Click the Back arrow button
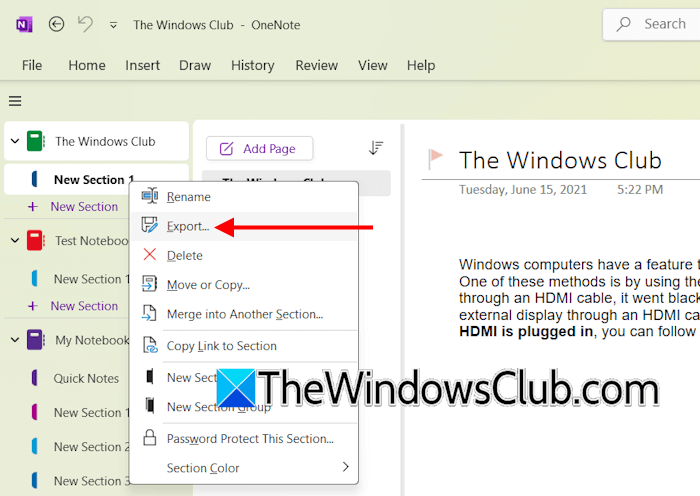This screenshot has width=700, height=496. pos(56,24)
